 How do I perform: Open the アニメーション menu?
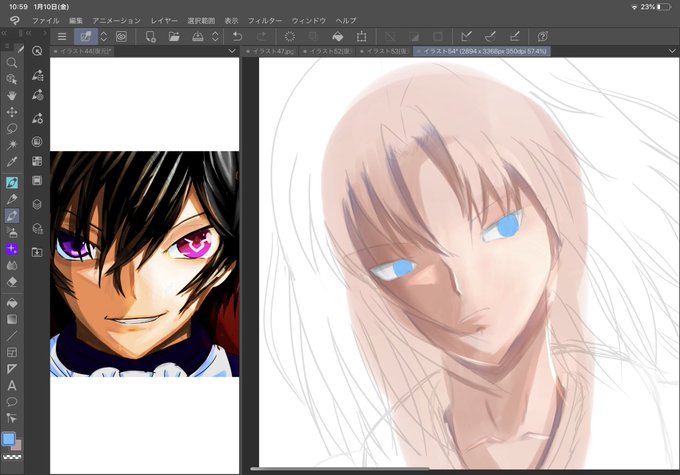click(116, 21)
